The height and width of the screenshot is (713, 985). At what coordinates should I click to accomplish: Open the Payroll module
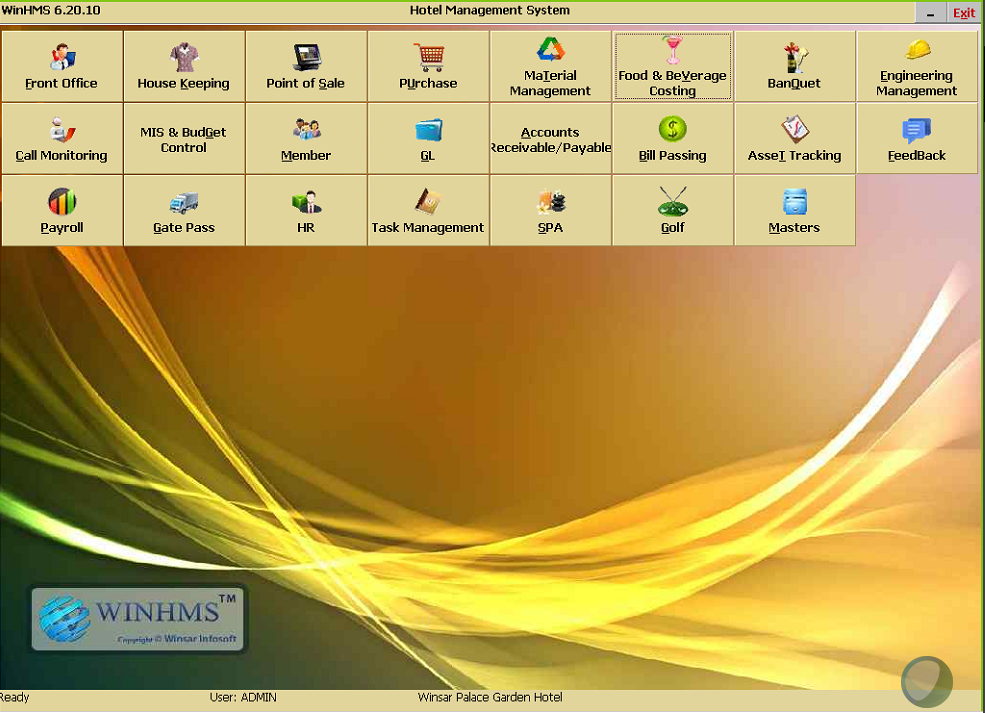(x=62, y=211)
